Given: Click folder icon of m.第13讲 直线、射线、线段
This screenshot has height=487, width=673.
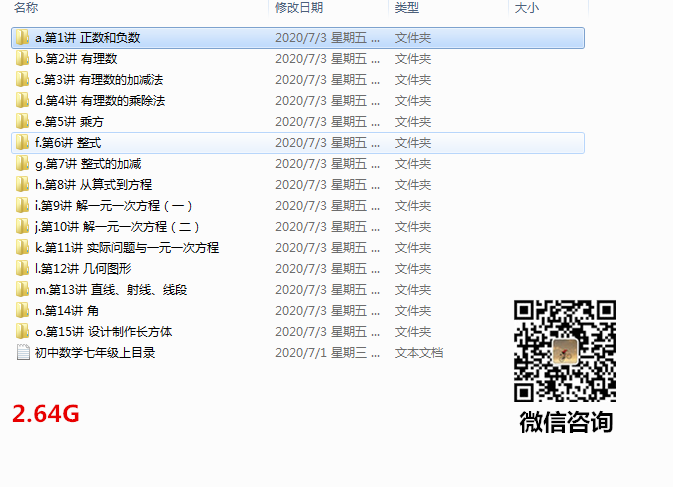Looking at the screenshot, I should 22,290.
